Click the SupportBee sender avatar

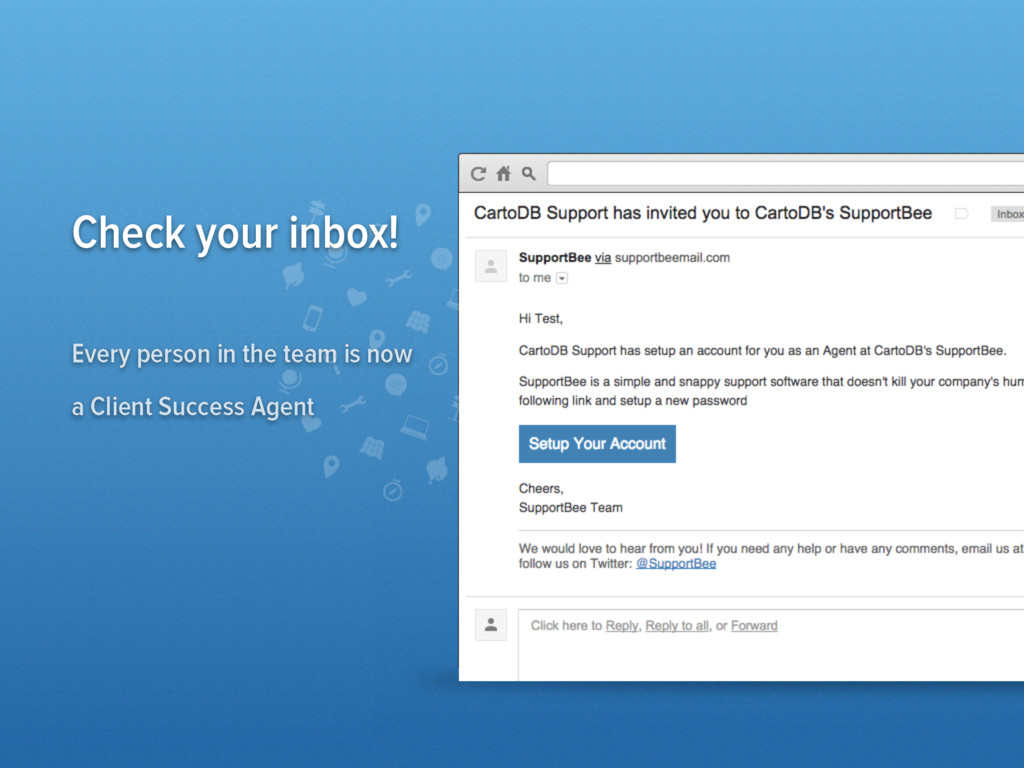pos(491,266)
